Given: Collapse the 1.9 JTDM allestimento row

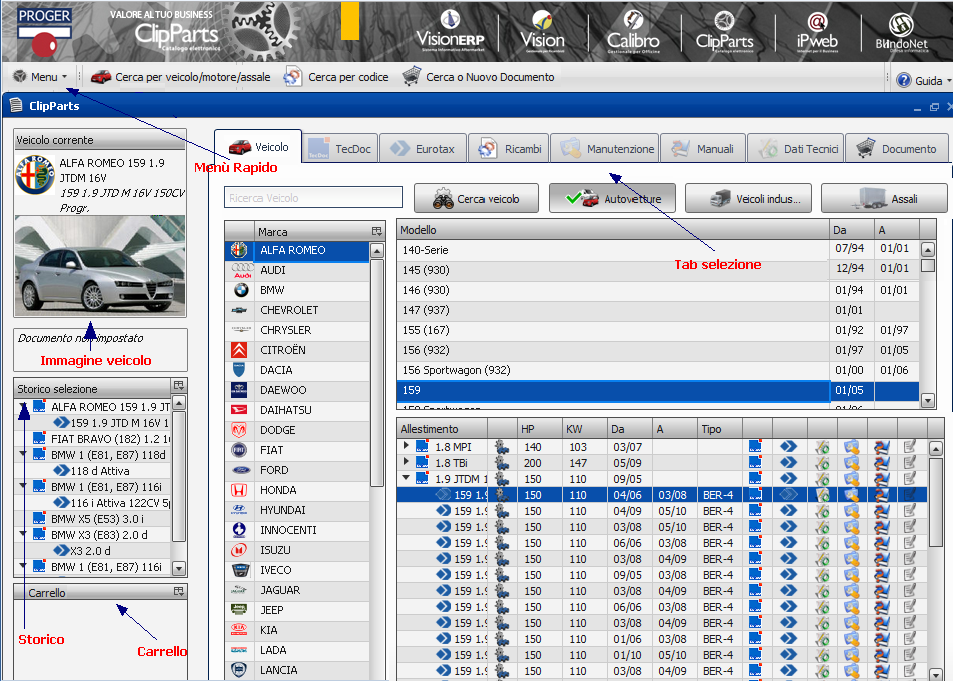Looking at the screenshot, I should 406,478.
